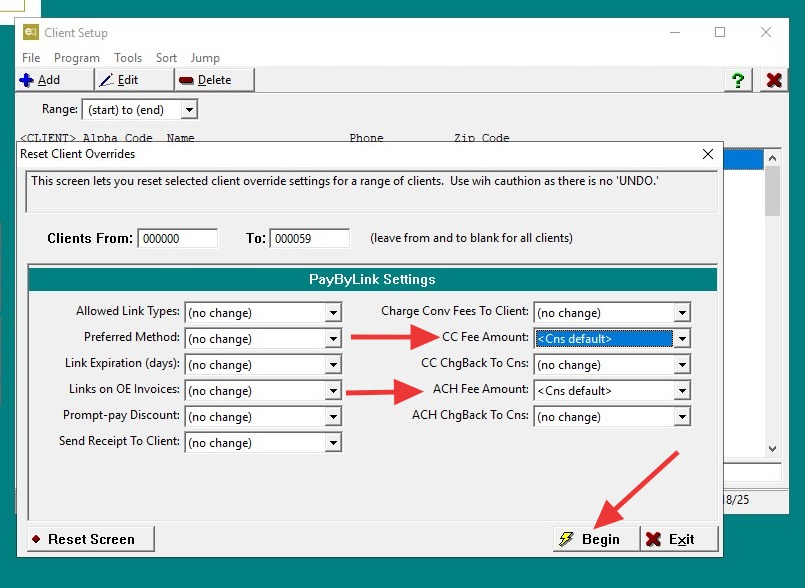Expand CC ChgBack To Cns dropdown

click(682, 365)
